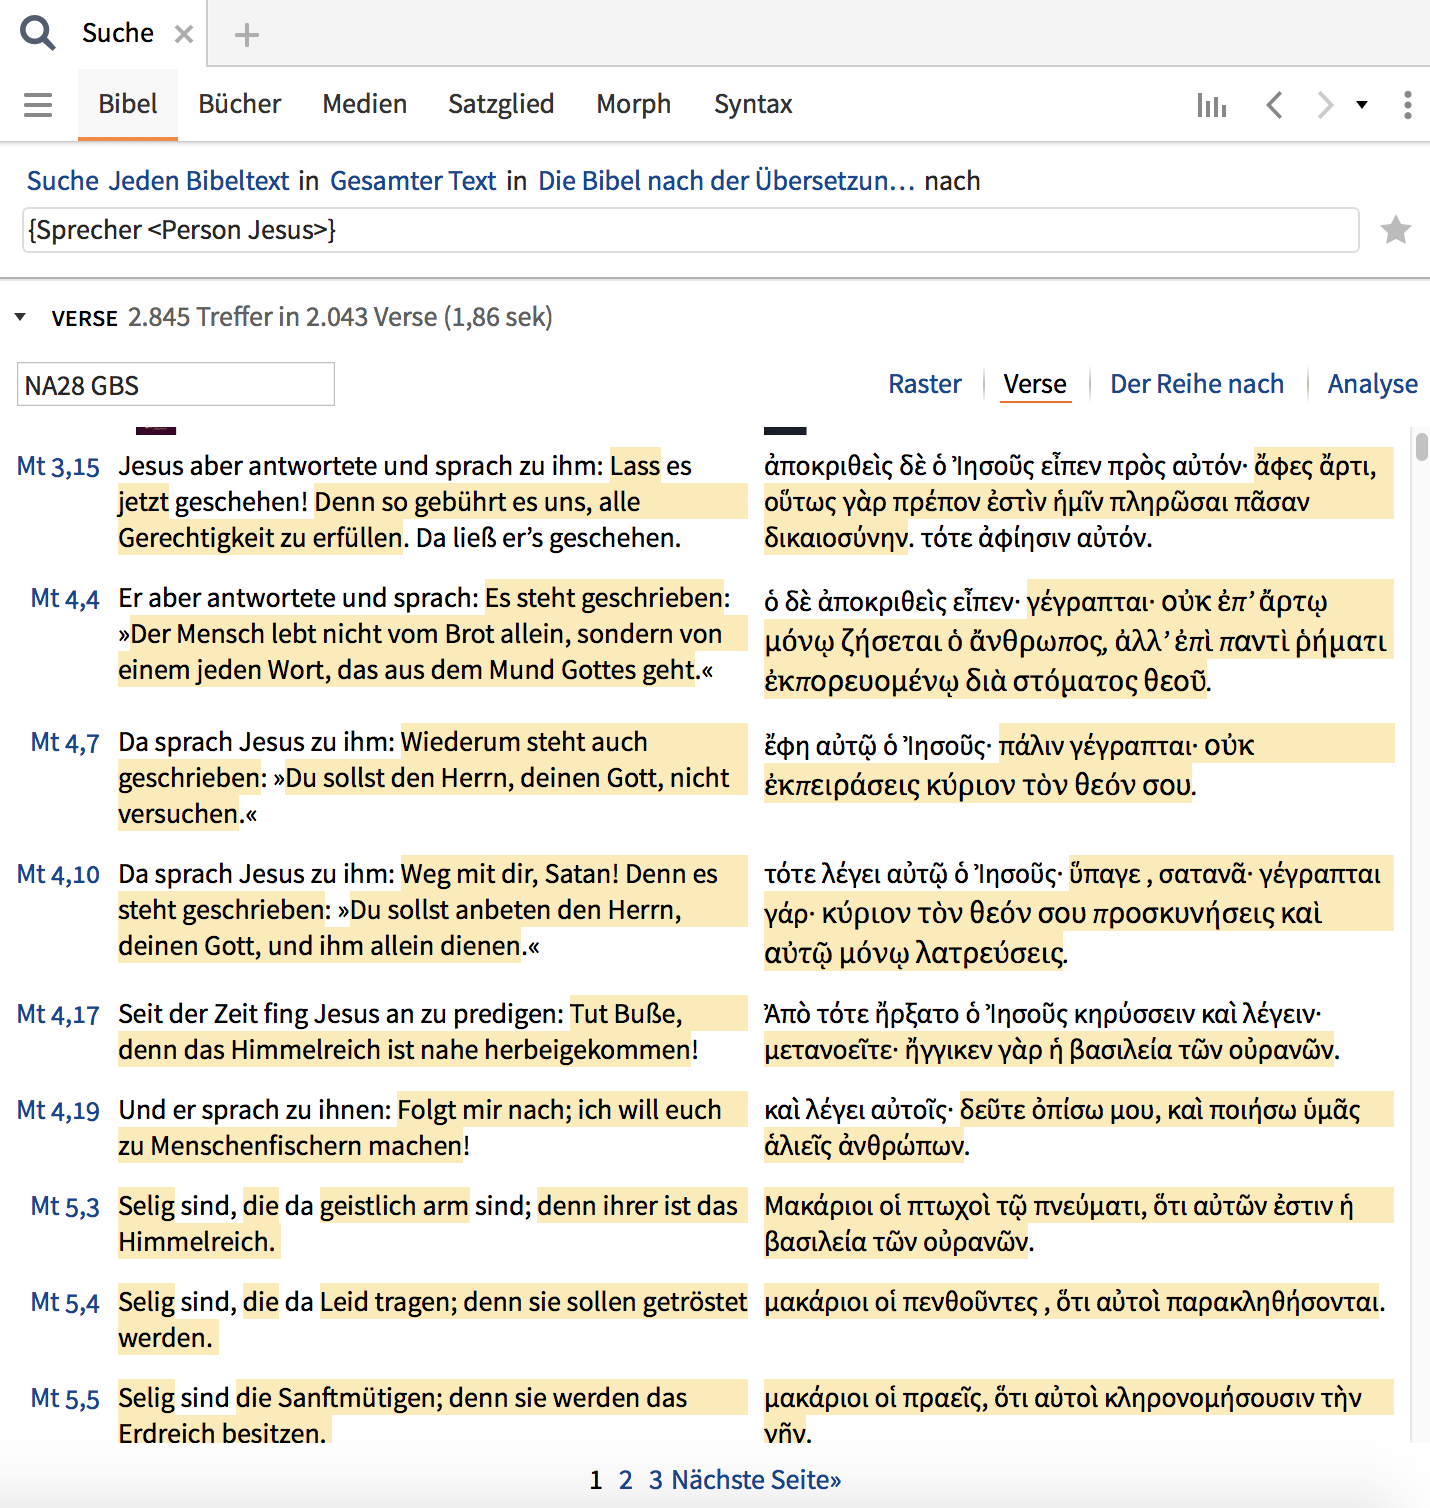Edit the NA28 GBS comparison version field

pos(176,385)
